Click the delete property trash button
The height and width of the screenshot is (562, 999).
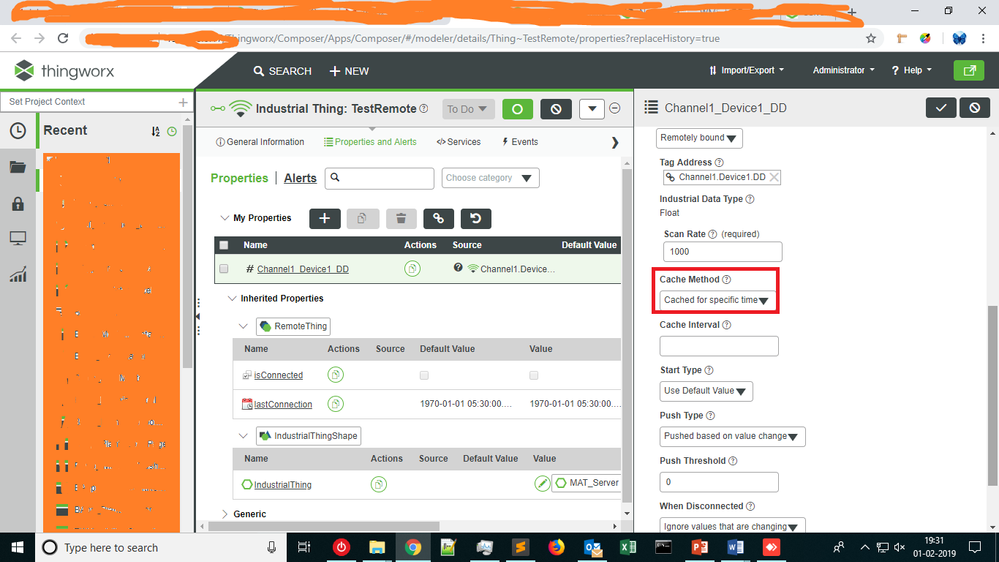401,219
